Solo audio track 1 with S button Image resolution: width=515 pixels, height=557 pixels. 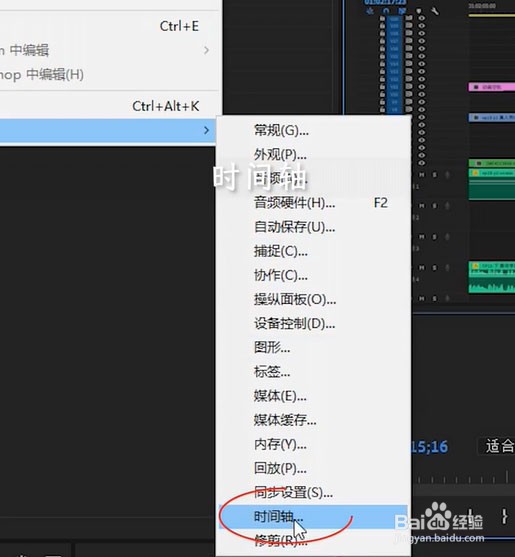[434, 175]
